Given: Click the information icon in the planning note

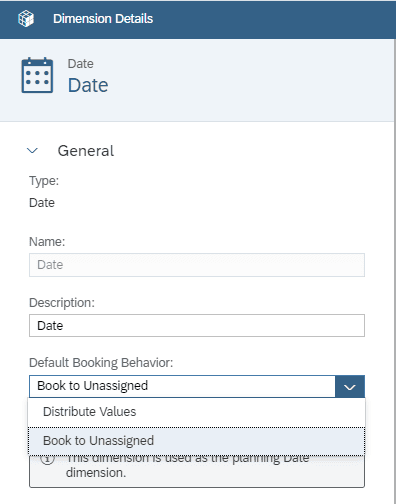Looking at the screenshot, I should 47,459.
